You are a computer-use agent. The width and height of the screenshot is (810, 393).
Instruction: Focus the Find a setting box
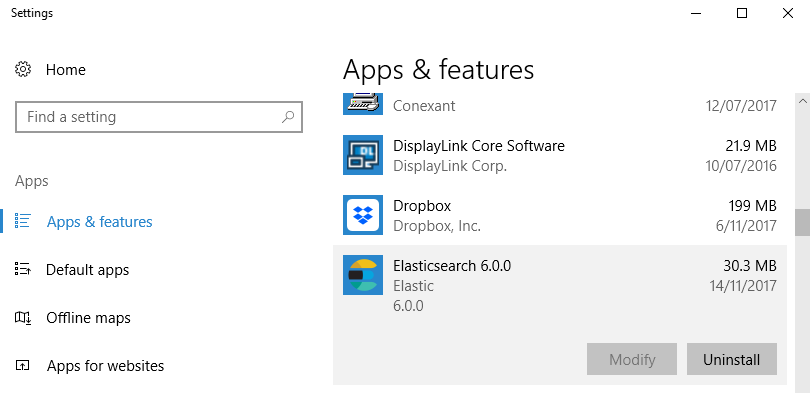159,117
